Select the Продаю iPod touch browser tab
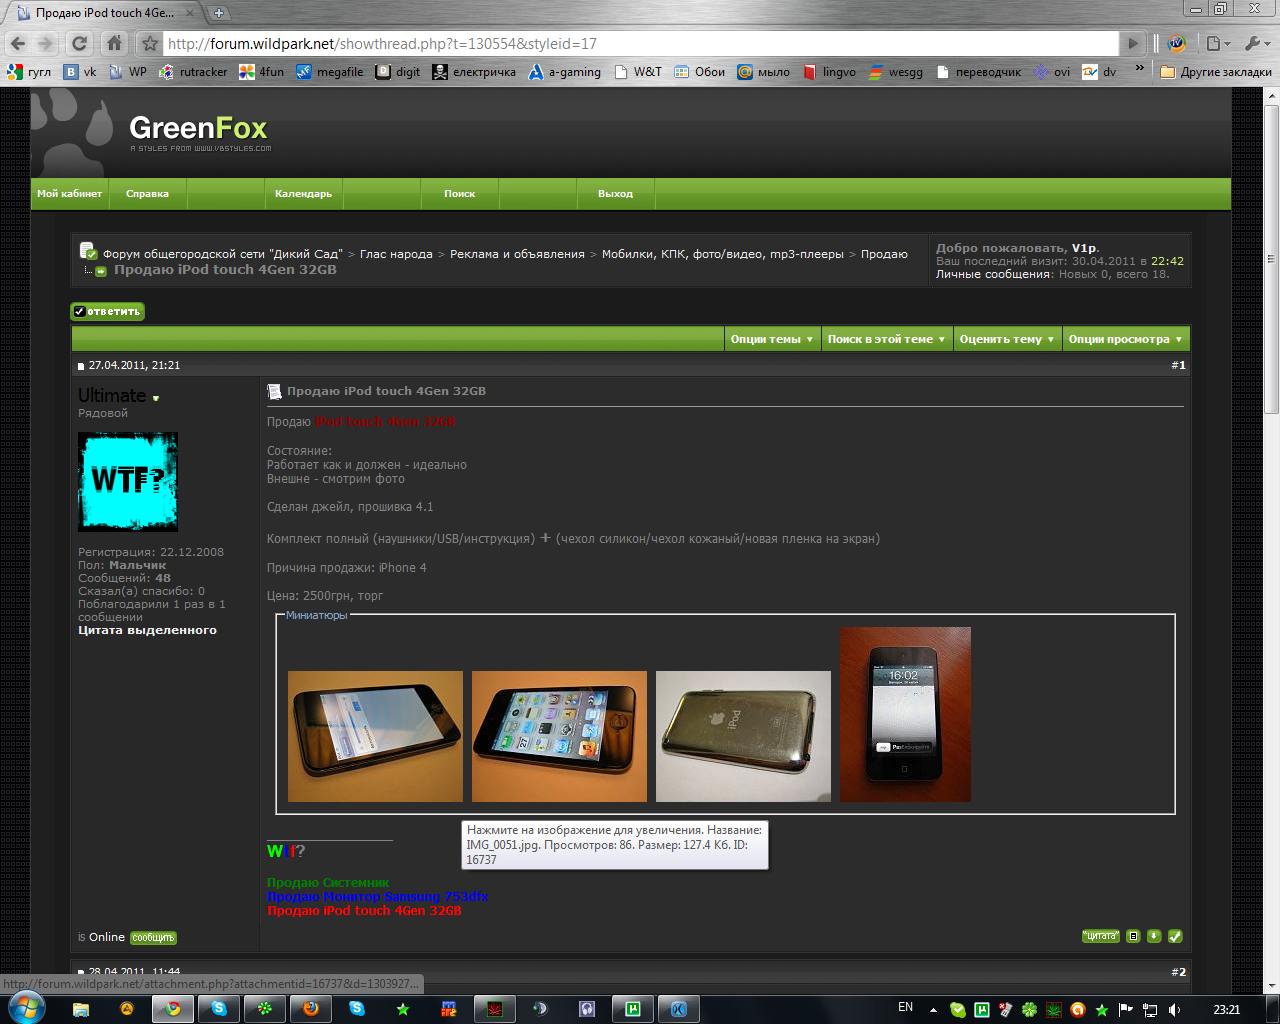1280x1024 pixels. click(103, 13)
